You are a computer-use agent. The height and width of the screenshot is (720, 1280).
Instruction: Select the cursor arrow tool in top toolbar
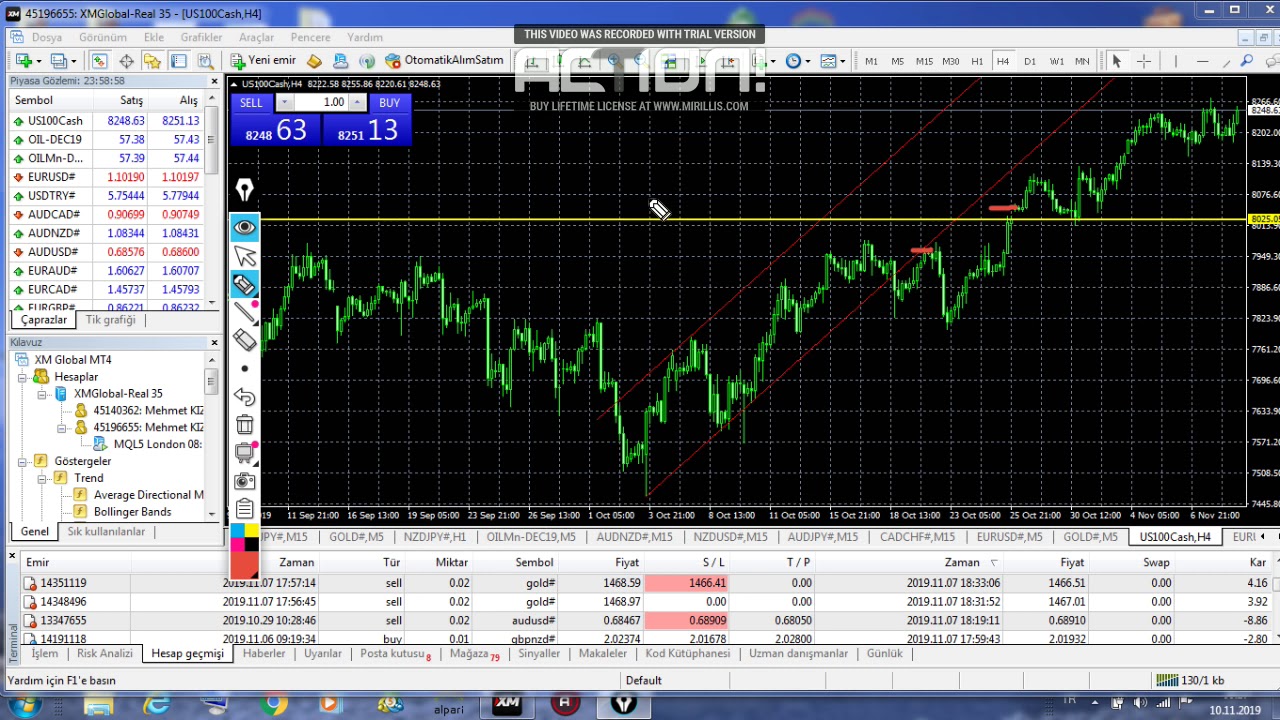click(1116, 61)
